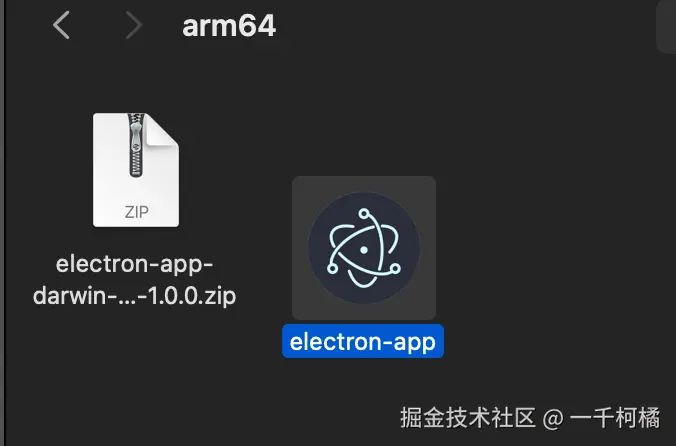Click the arm64 folder title
Viewport: 676px width, 446px height.
pos(229,26)
